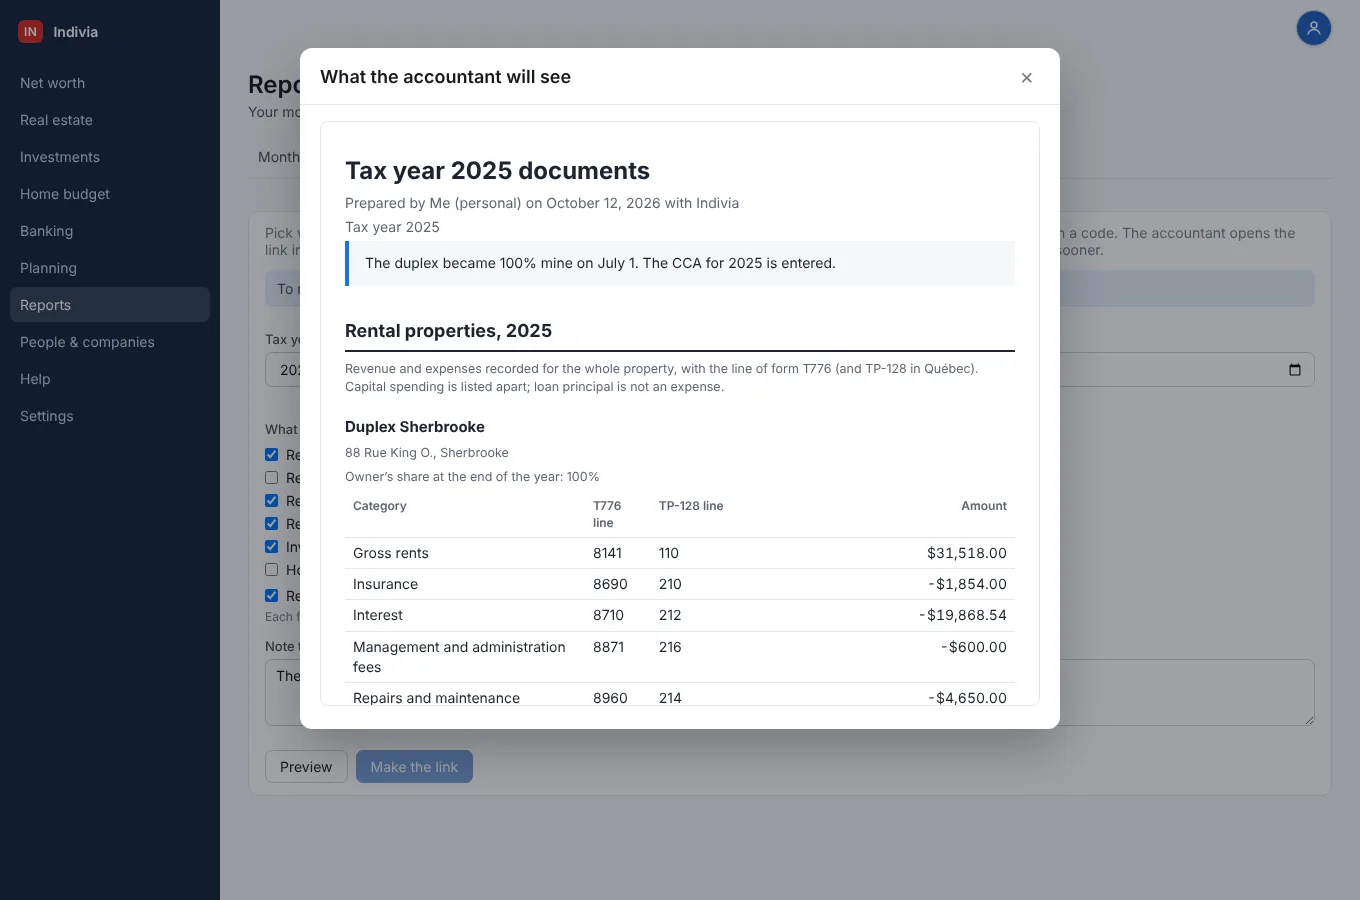Toggle the checkbox beside the "In" label
Image resolution: width=1360 pixels, height=900 pixels.
(271, 547)
